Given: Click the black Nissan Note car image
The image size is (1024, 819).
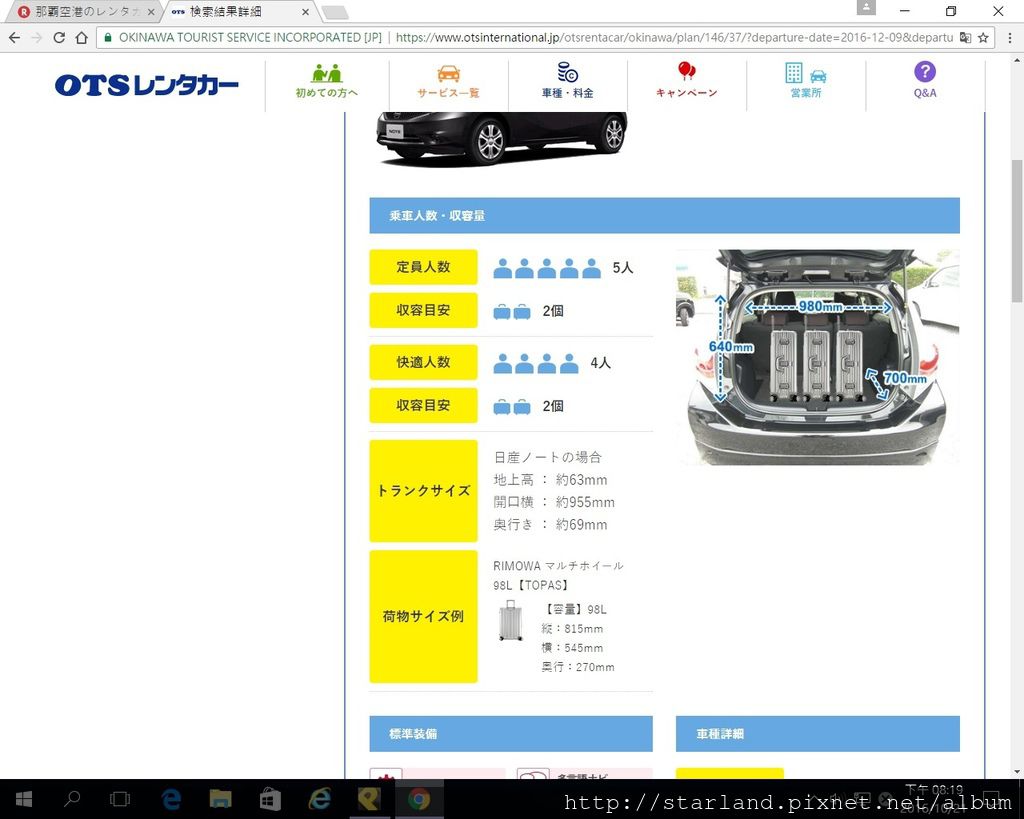Looking at the screenshot, I should (502, 138).
